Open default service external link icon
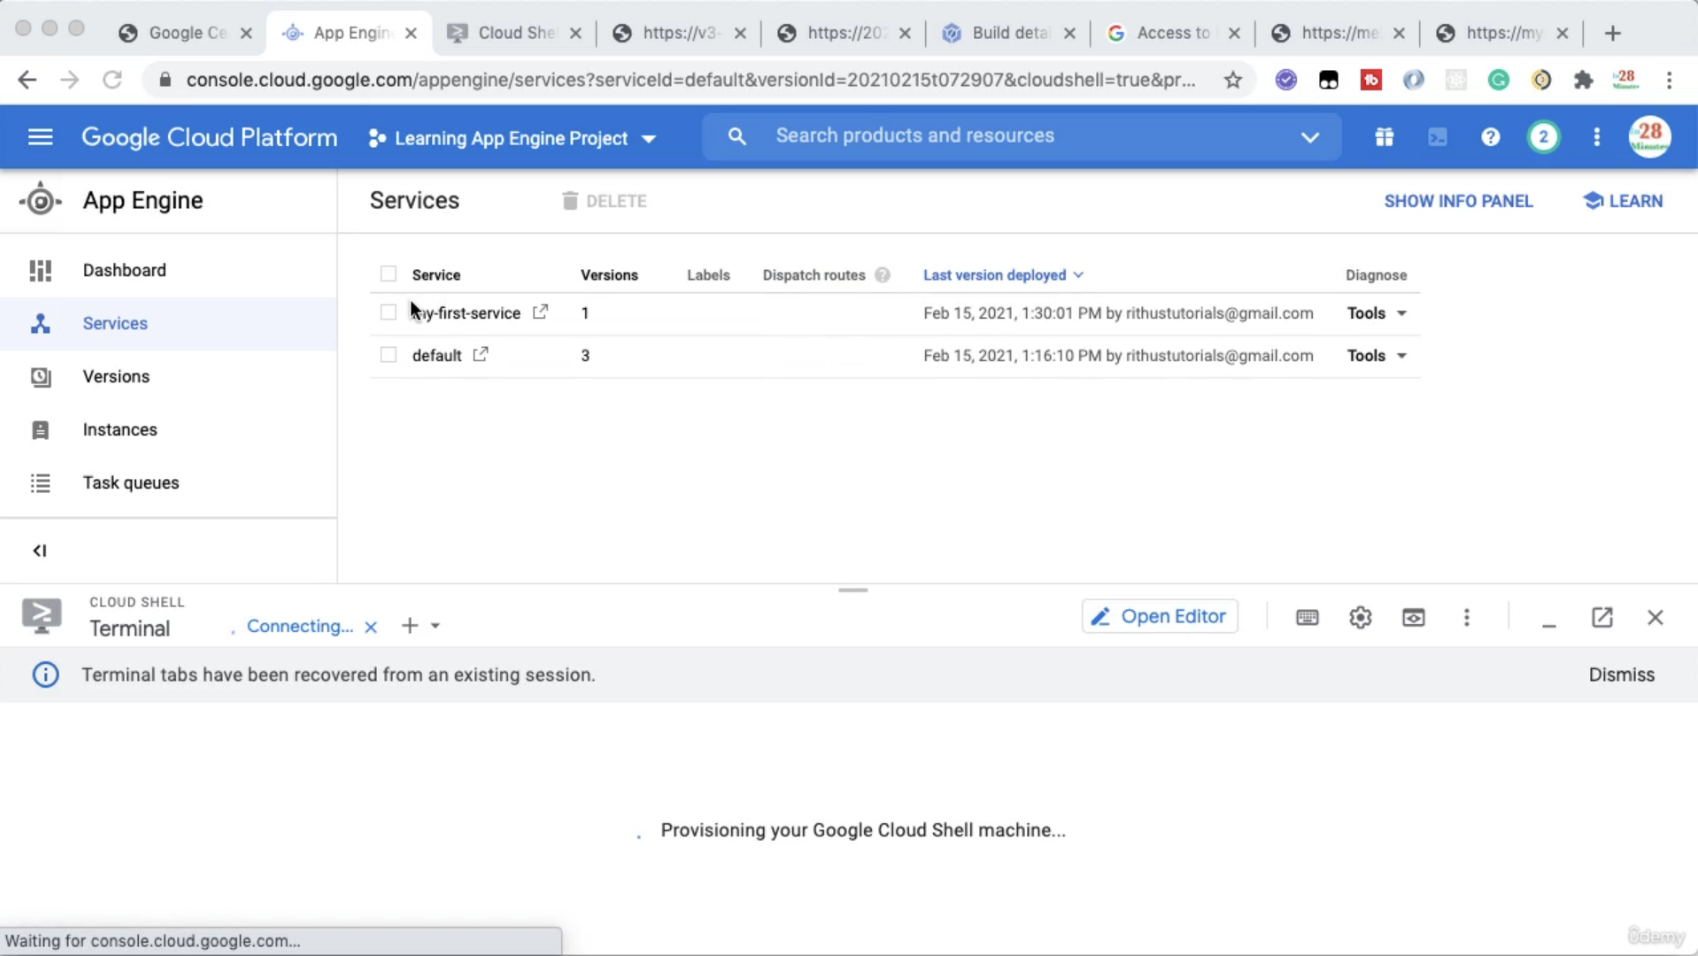Image resolution: width=1698 pixels, height=956 pixels. pos(481,354)
